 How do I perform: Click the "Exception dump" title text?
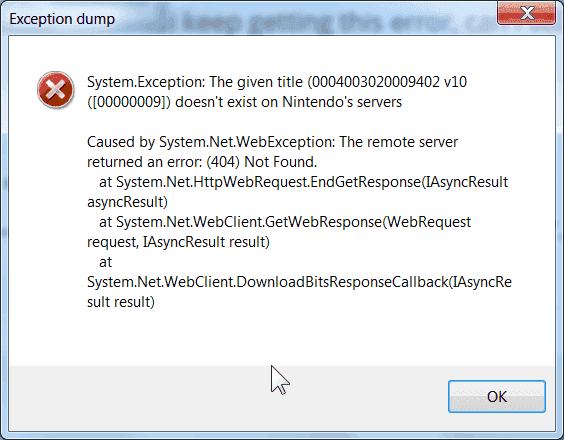[62, 19]
